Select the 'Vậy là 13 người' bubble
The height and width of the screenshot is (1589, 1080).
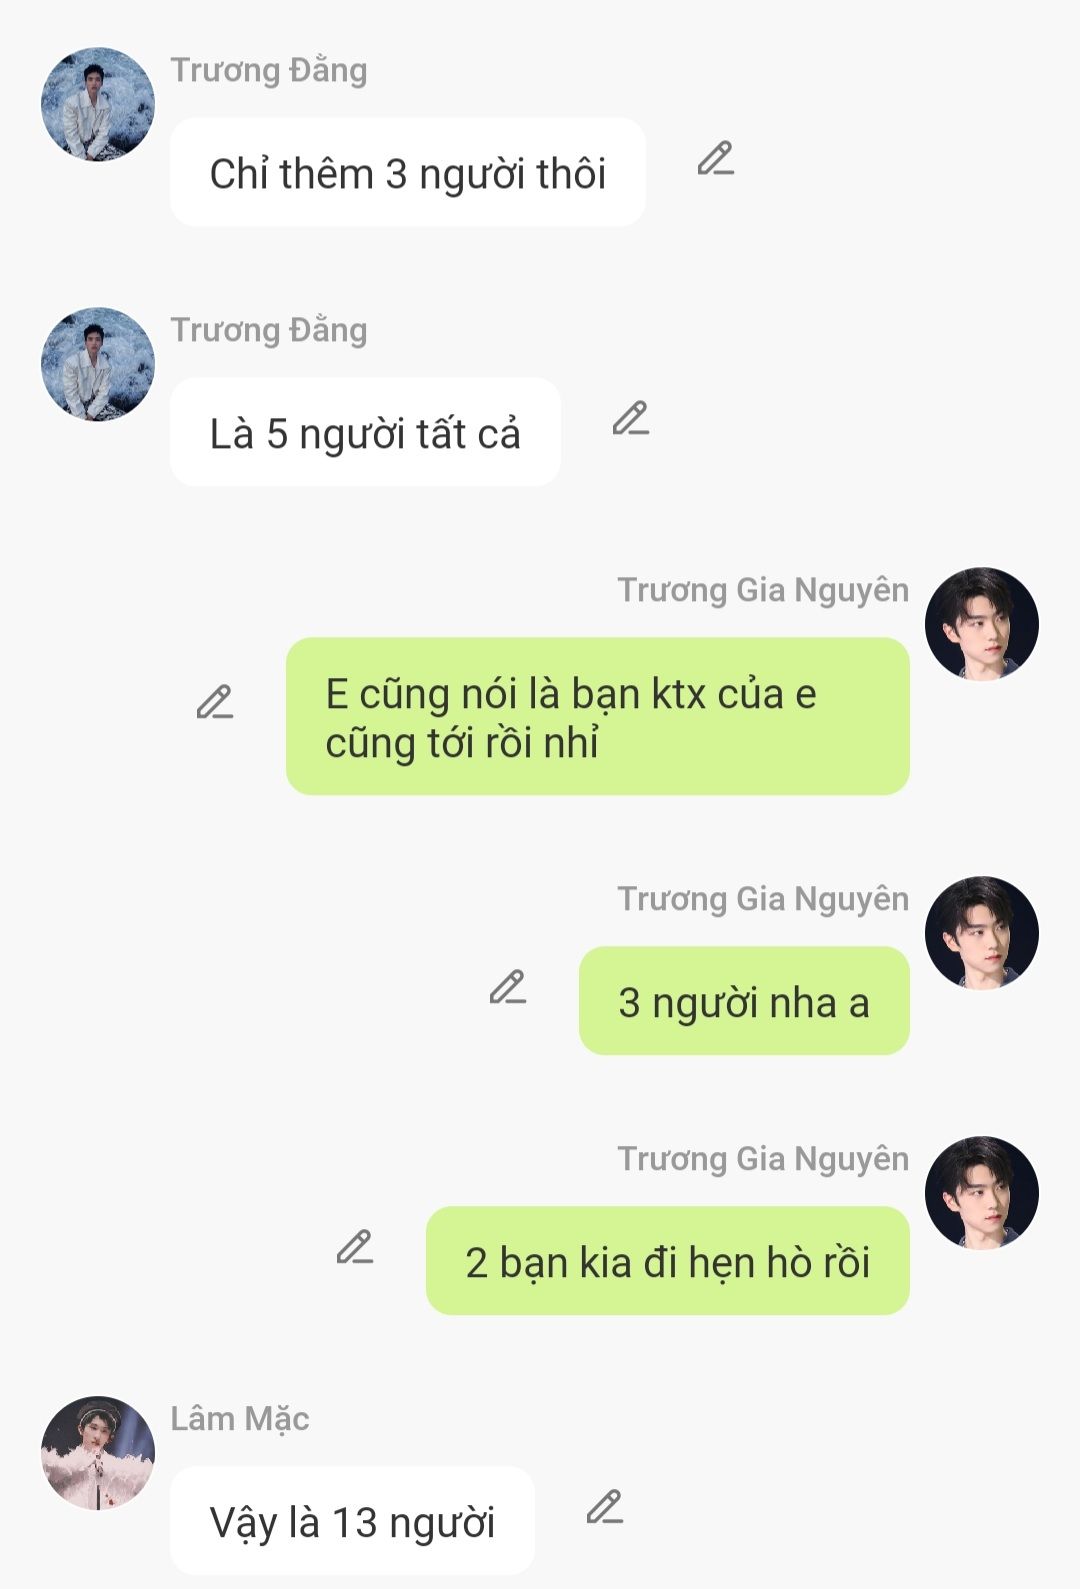coord(352,1521)
